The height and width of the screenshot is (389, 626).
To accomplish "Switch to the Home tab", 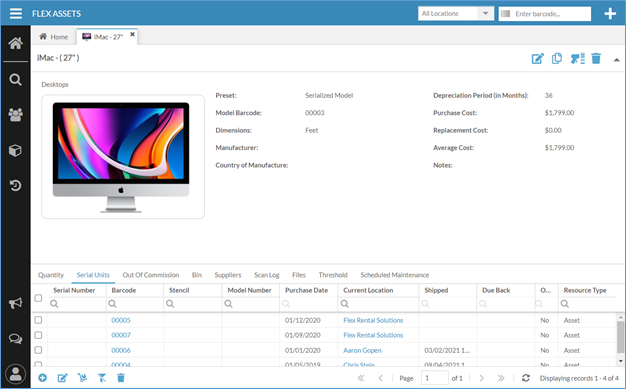I will click(x=53, y=37).
